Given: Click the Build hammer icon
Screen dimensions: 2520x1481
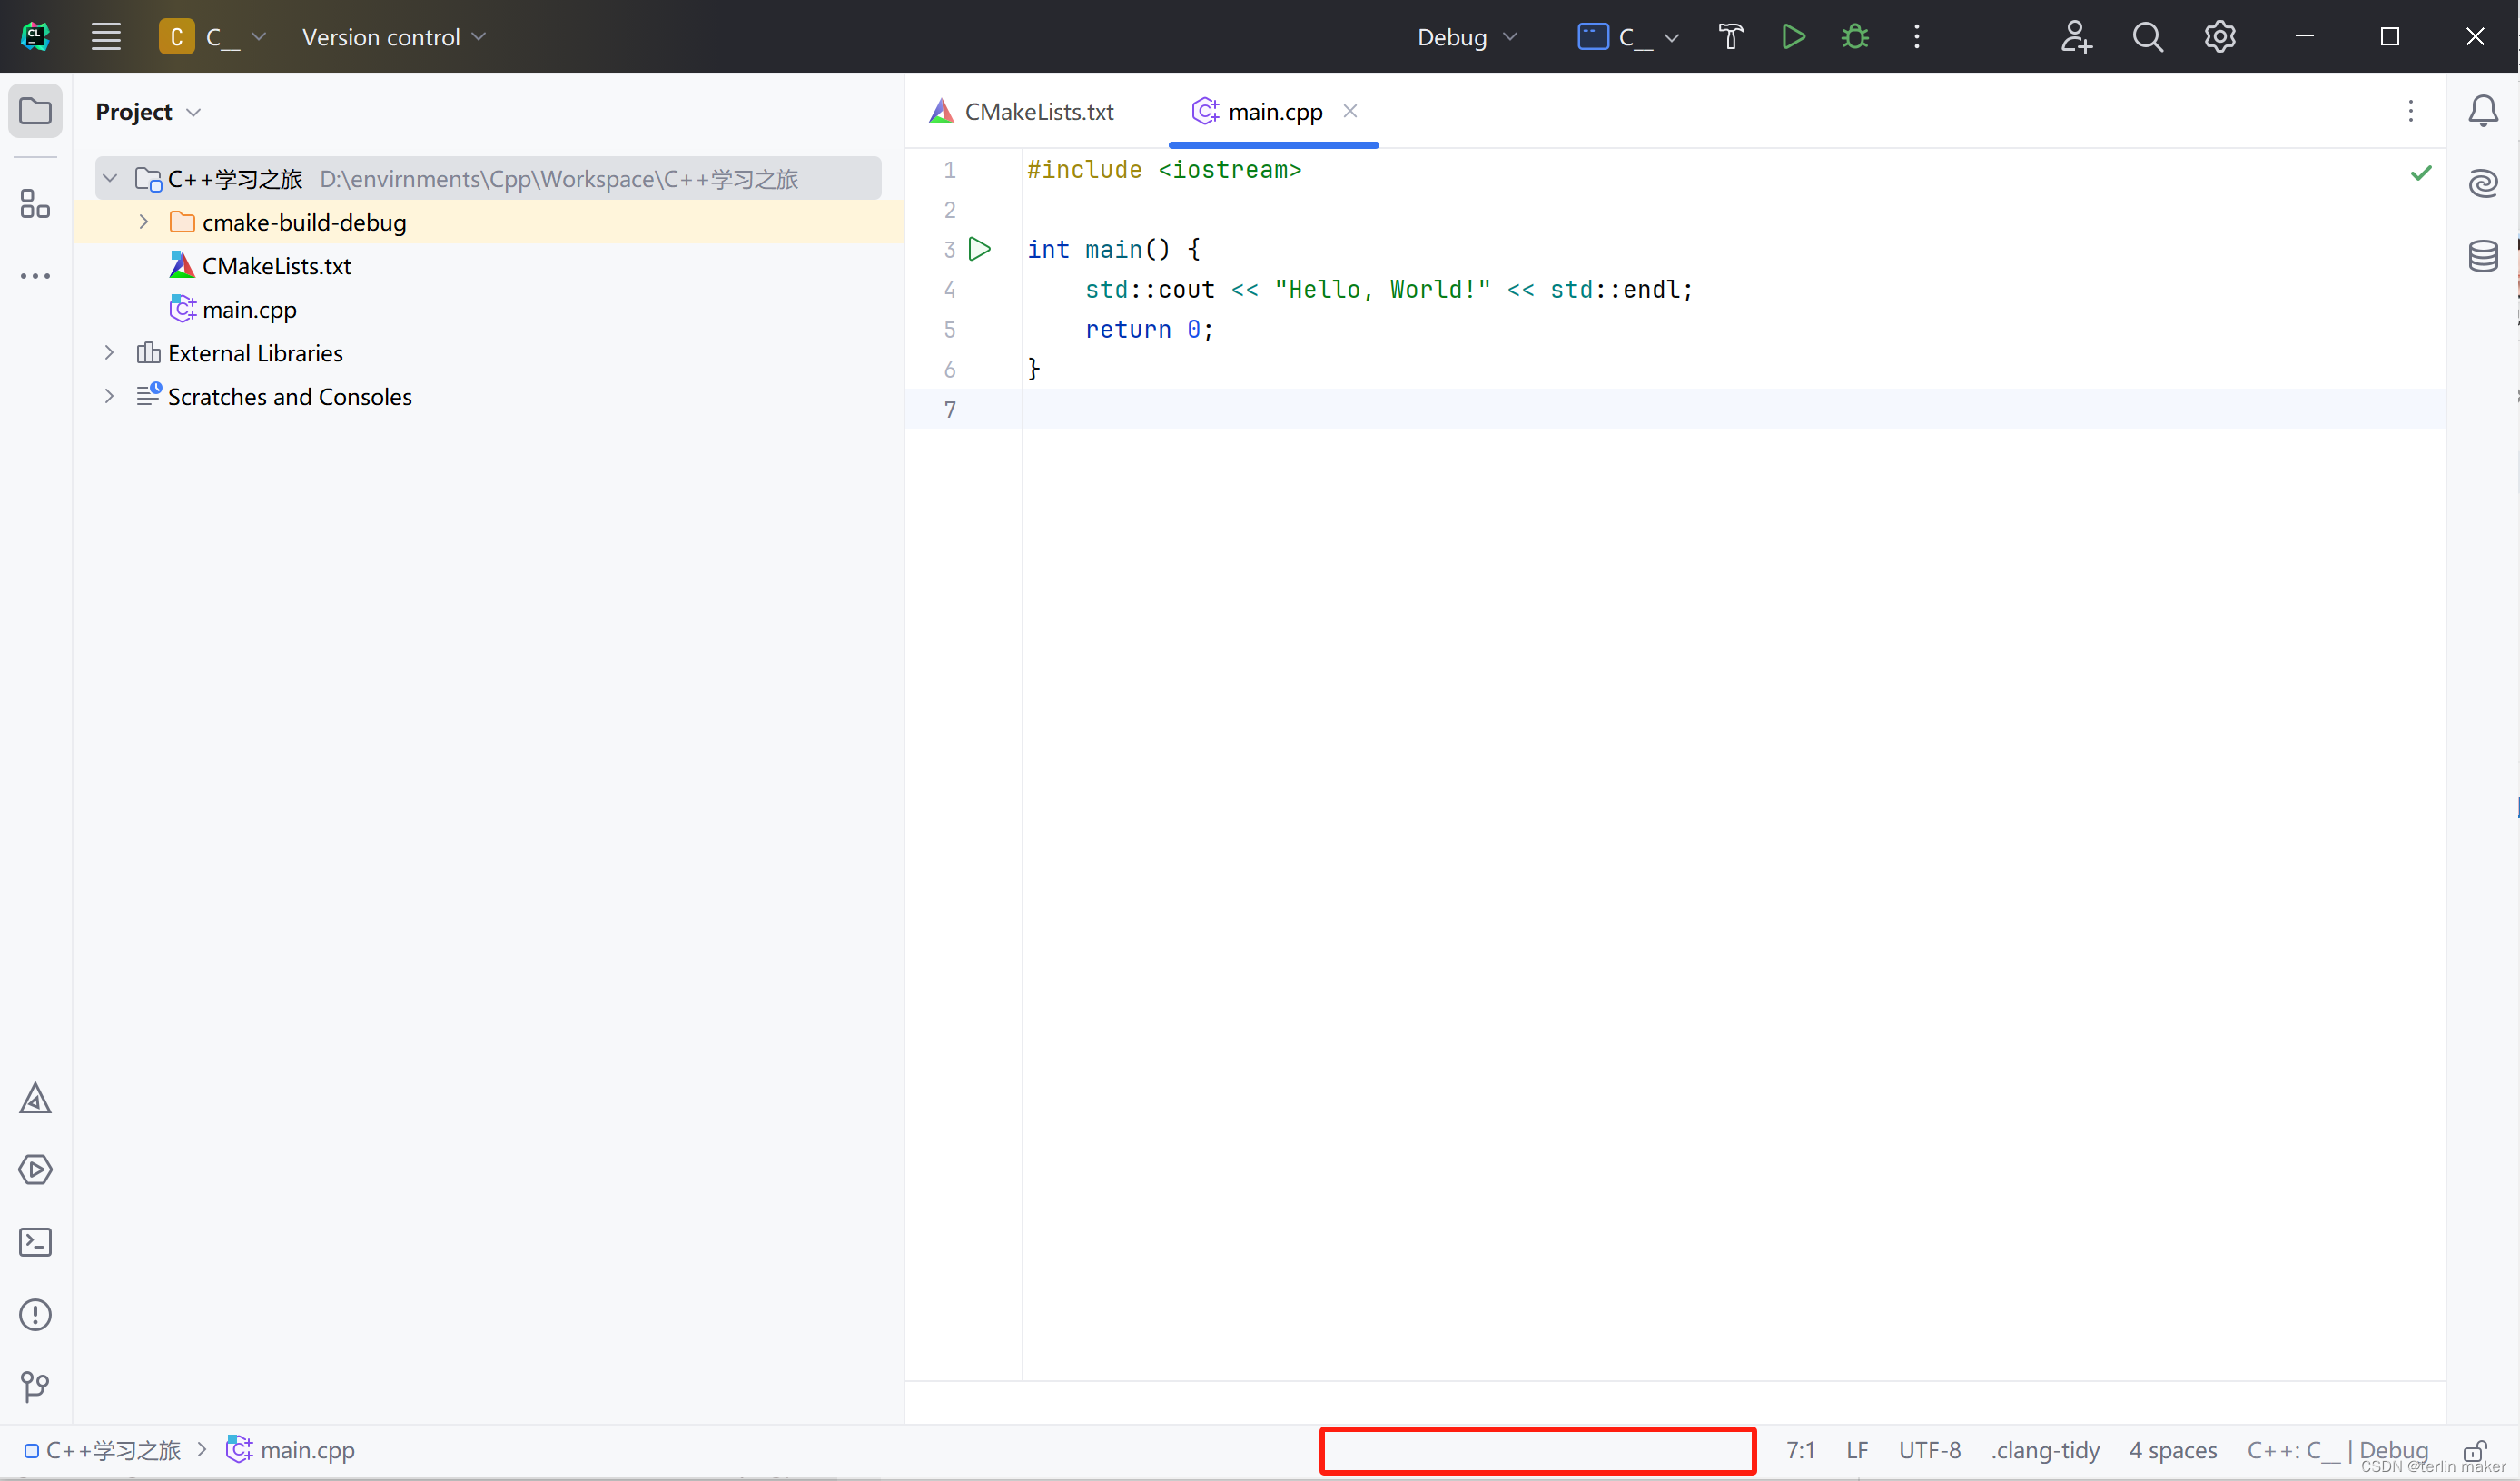Looking at the screenshot, I should click(x=1731, y=37).
